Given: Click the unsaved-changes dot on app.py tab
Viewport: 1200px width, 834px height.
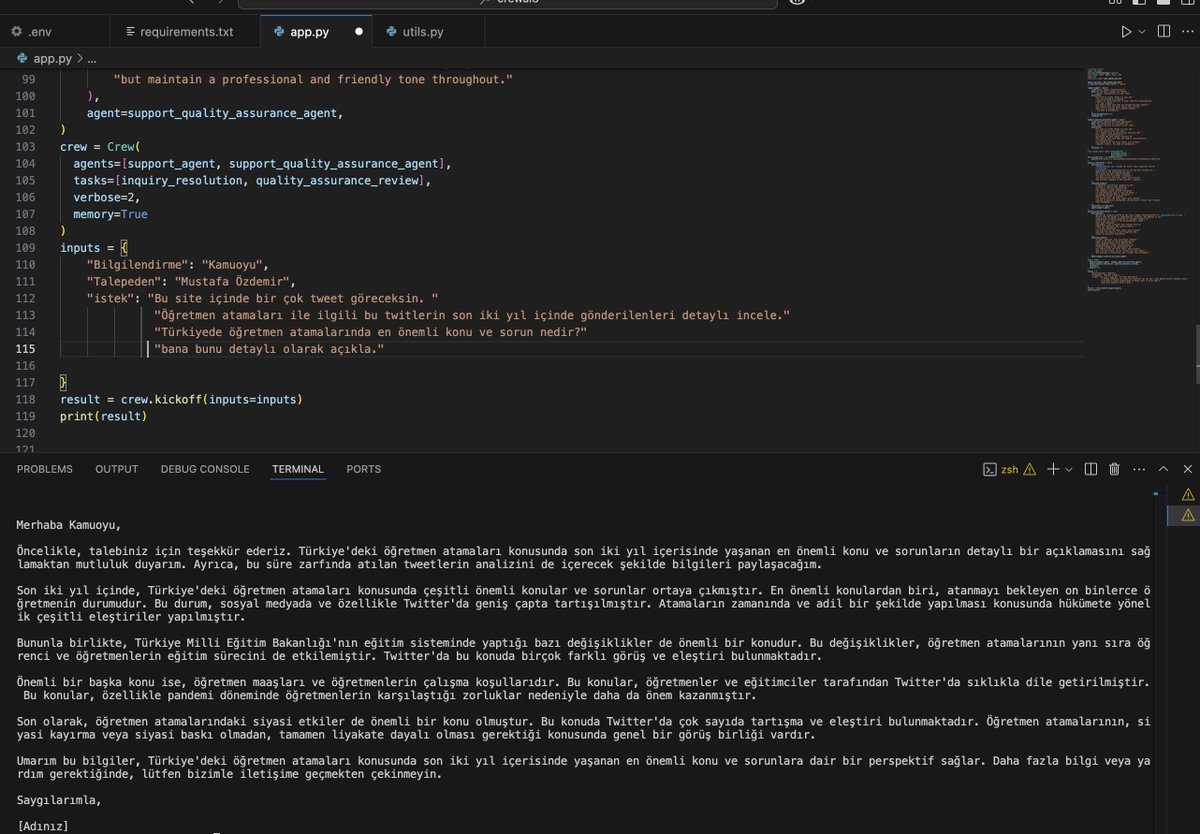Looking at the screenshot, I should pyautogui.click(x=358, y=32).
